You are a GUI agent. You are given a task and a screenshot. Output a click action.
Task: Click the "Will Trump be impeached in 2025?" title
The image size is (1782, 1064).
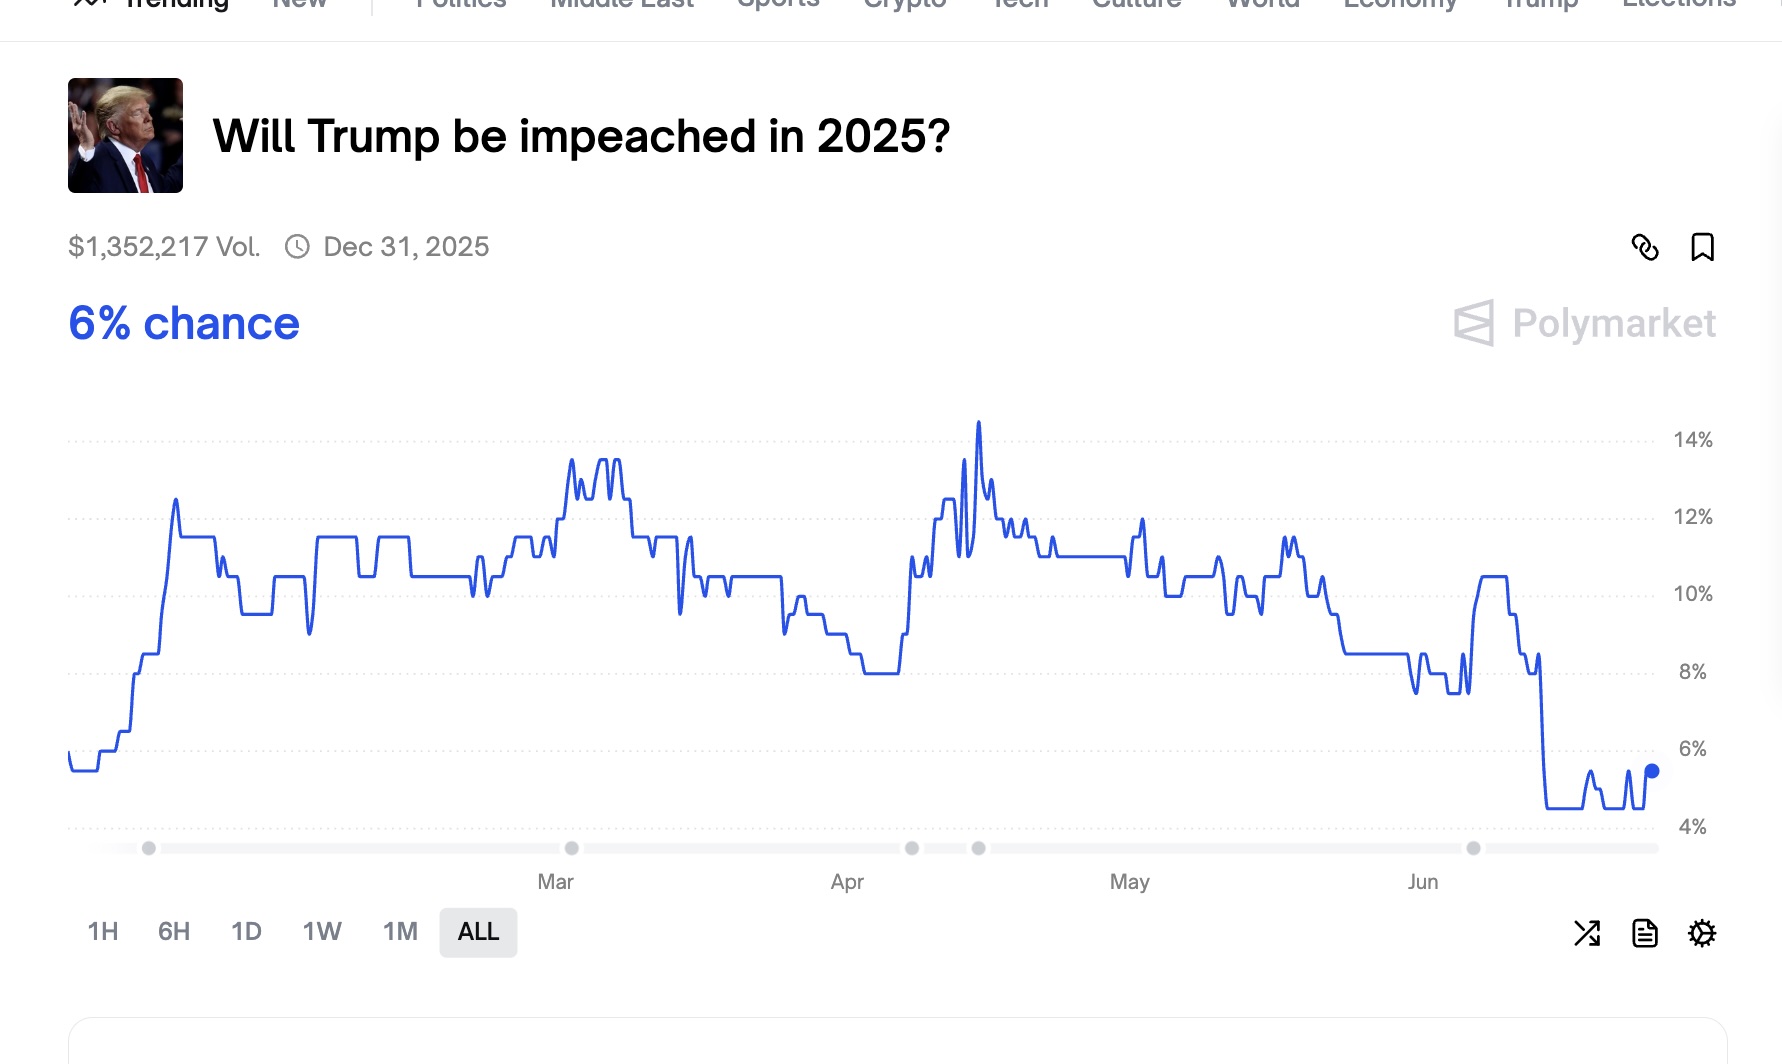click(581, 136)
